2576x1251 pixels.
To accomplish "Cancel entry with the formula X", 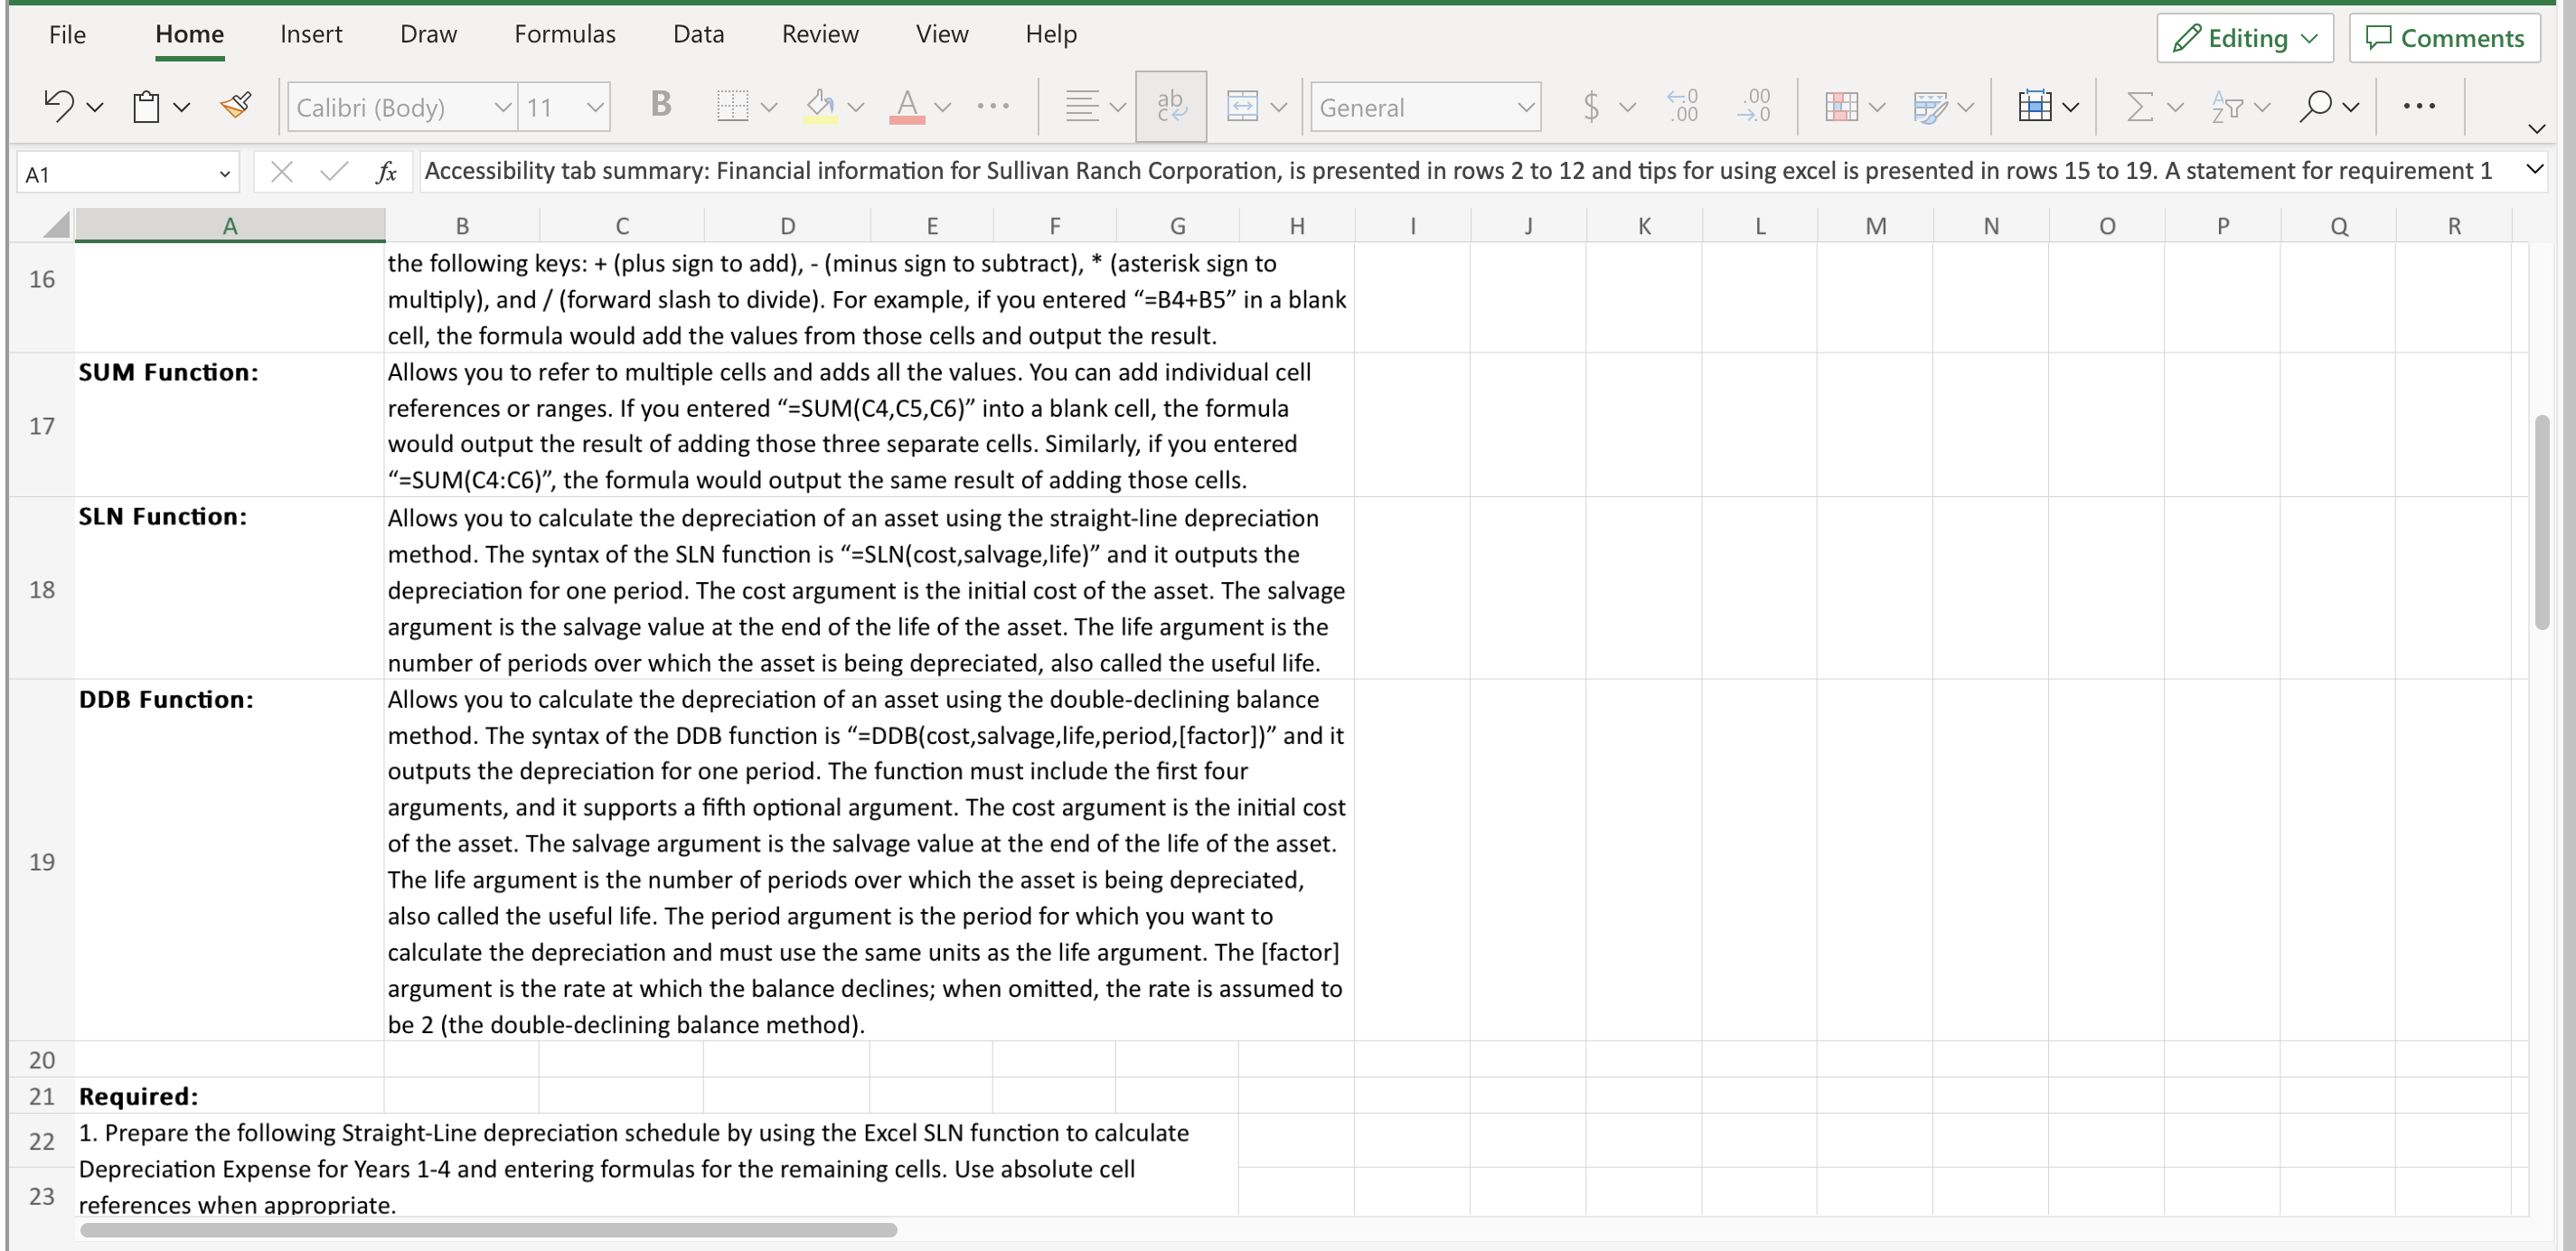I will tap(283, 171).
